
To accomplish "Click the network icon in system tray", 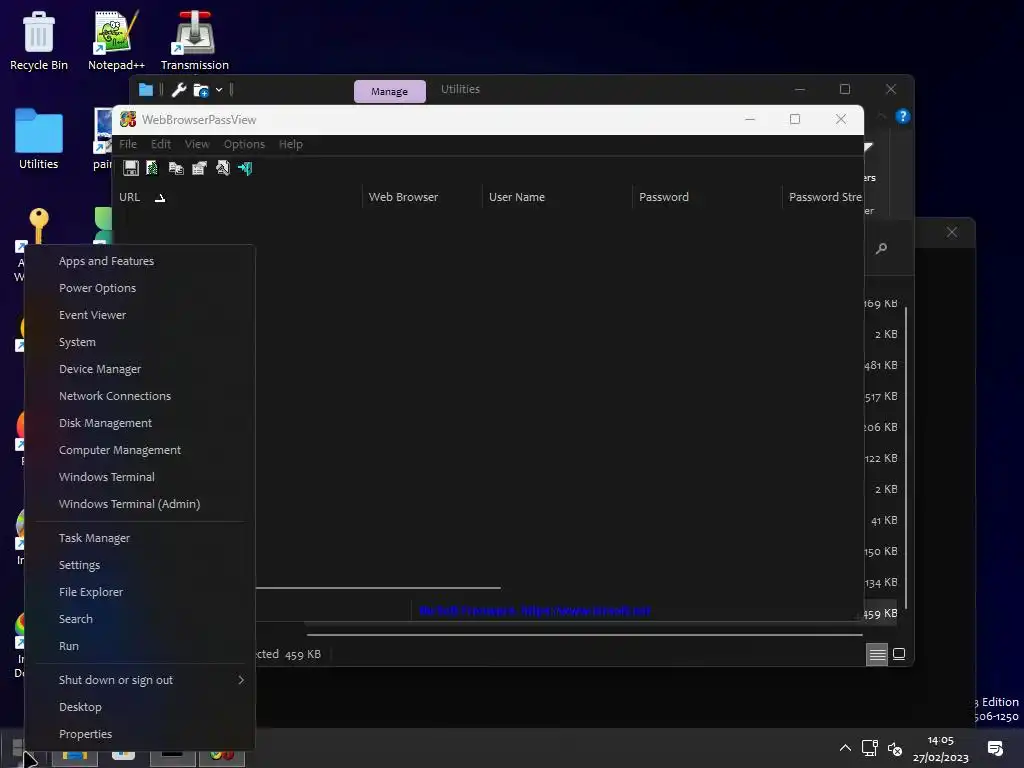I will tap(869, 748).
